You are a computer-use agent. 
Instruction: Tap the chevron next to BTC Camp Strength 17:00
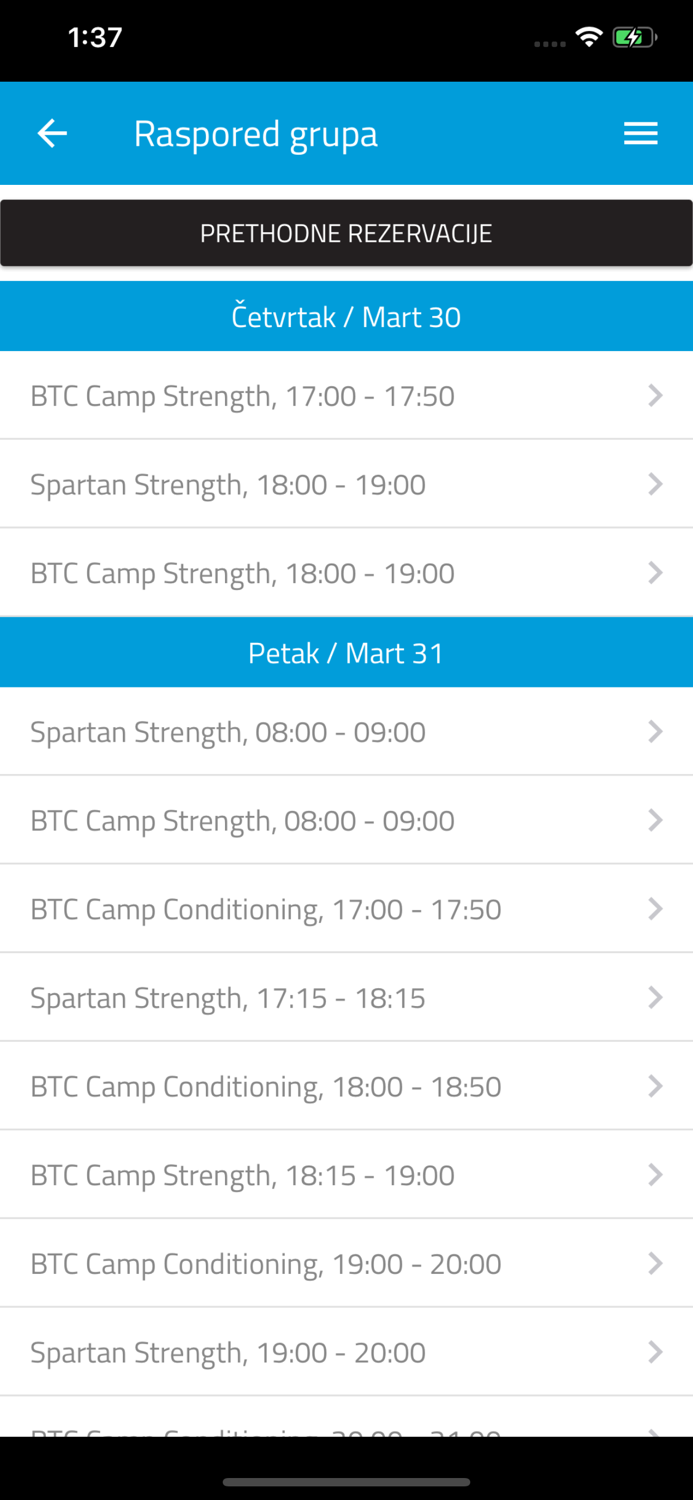click(656, 394)
